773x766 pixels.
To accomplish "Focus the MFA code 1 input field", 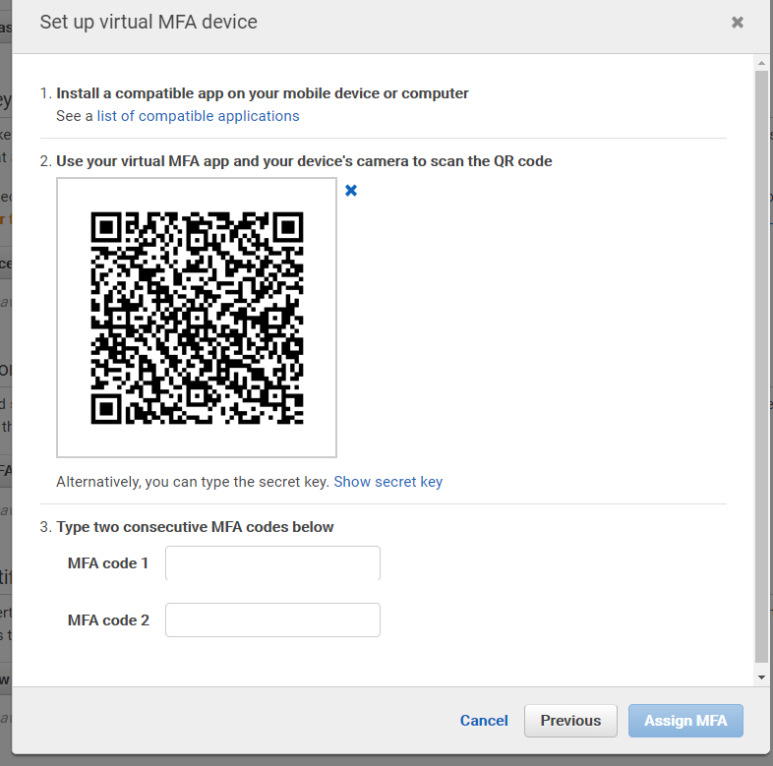I will pos(273,563).
